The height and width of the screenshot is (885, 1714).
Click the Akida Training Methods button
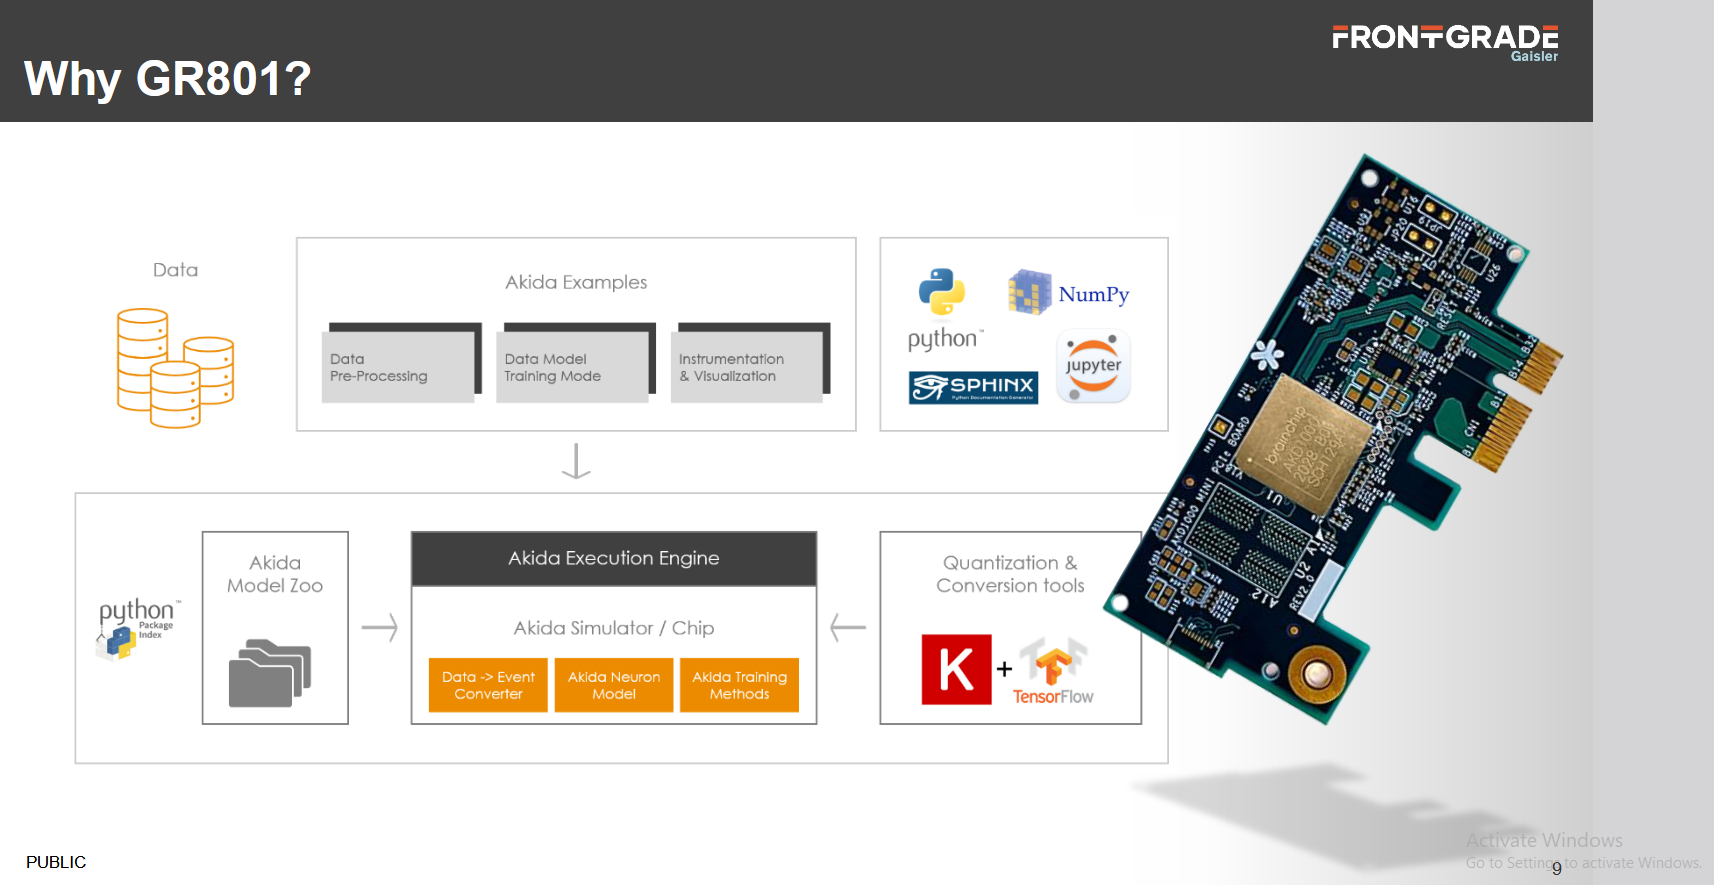tap(739, 685)
